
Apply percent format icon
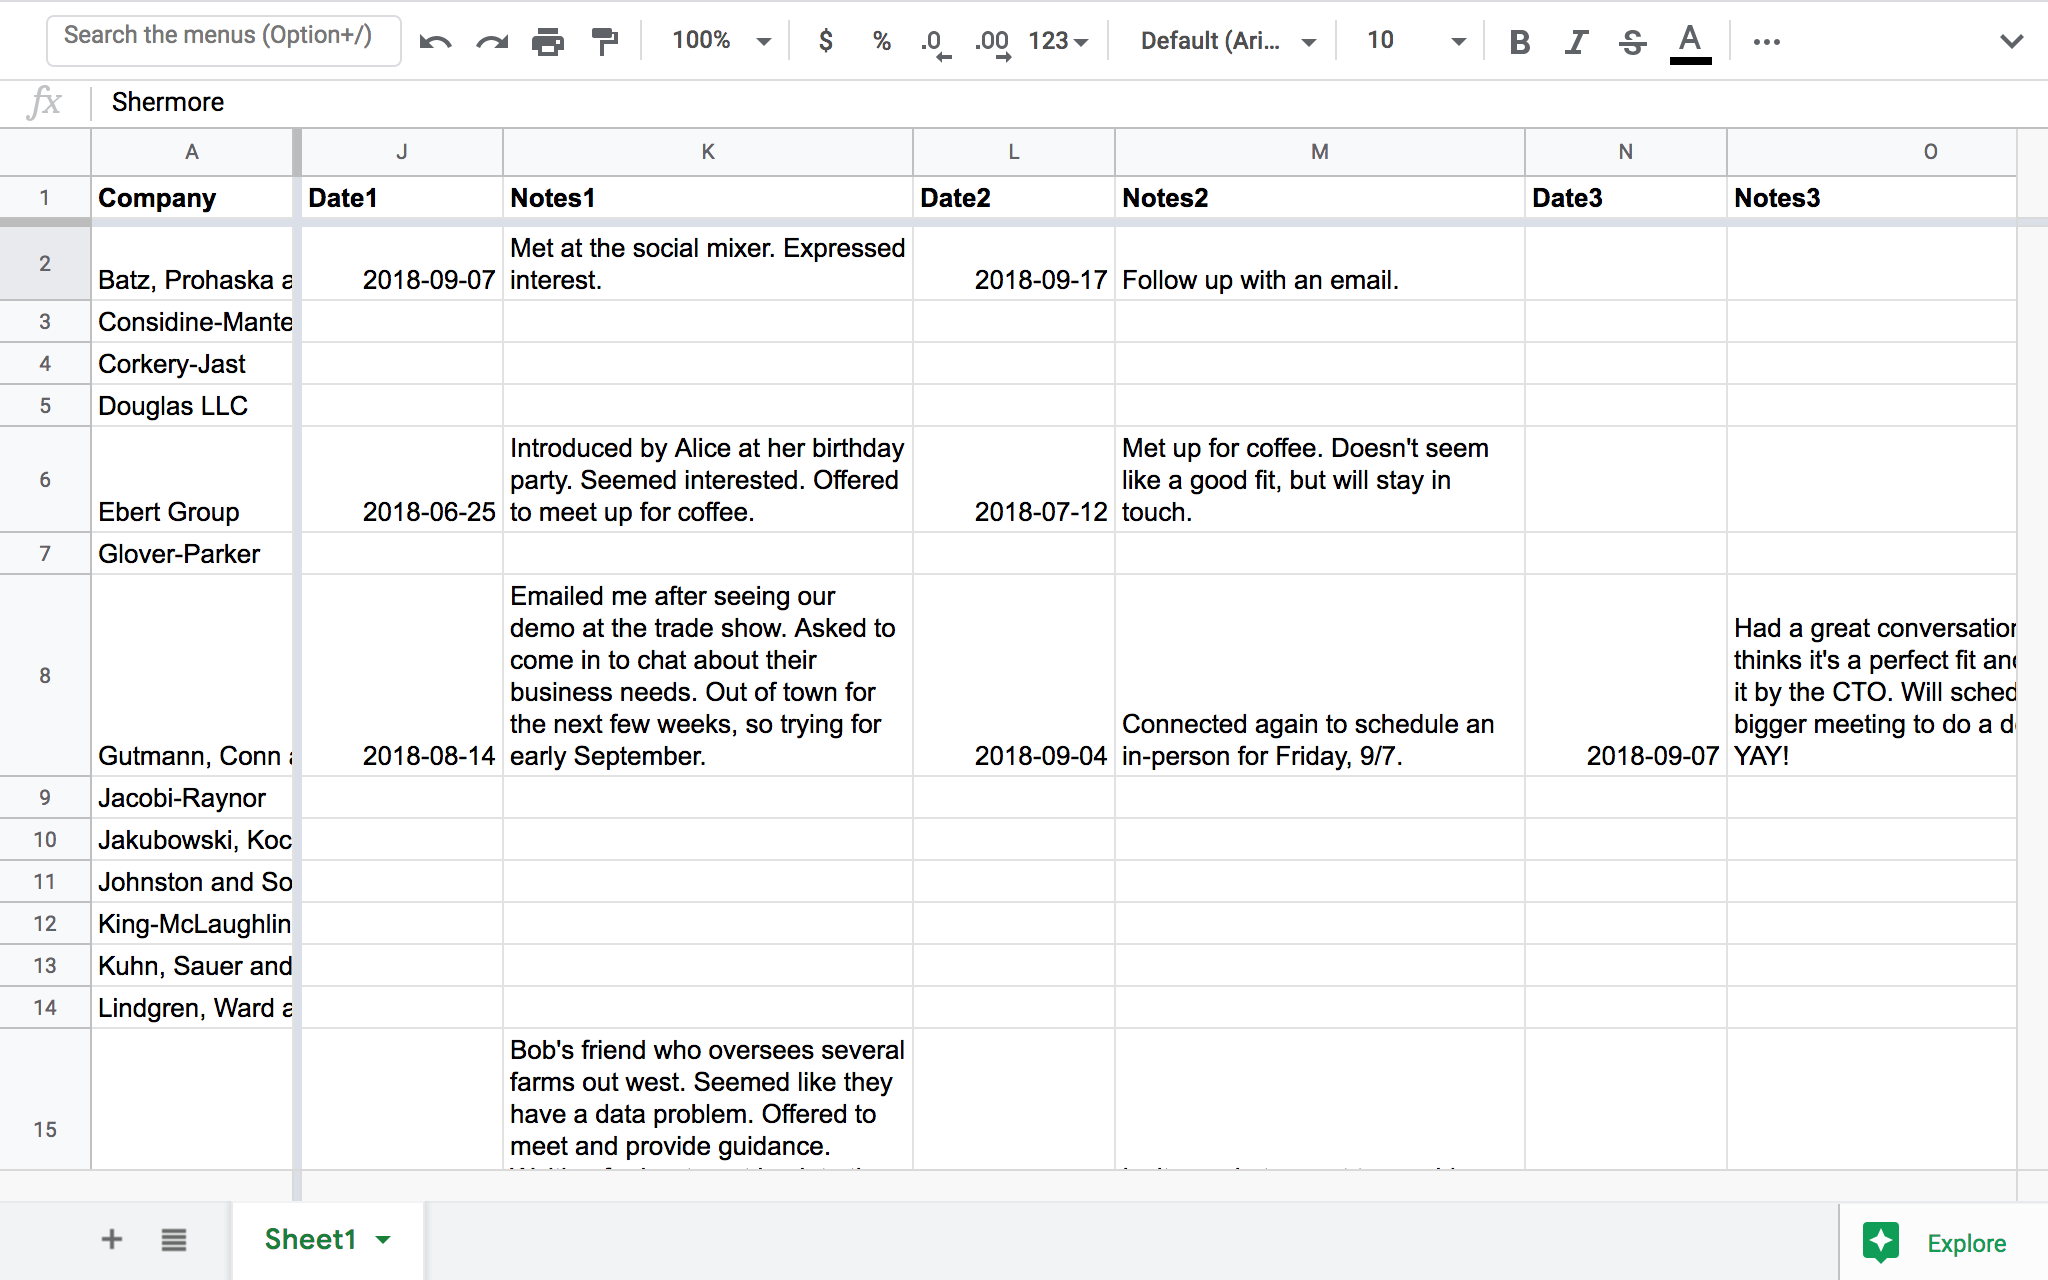pos(881,40)
